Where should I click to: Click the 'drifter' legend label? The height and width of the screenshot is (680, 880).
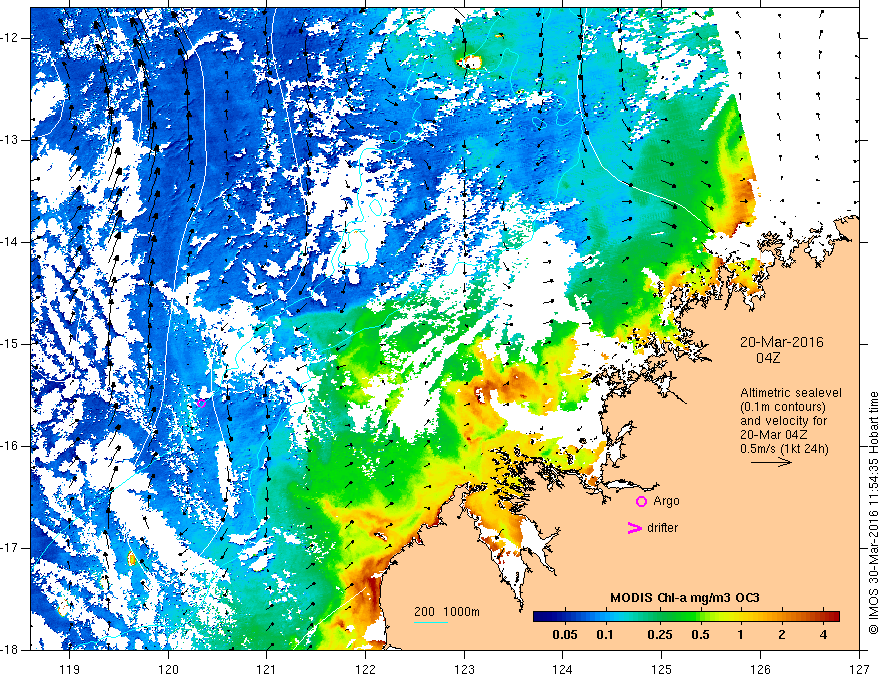662,528
